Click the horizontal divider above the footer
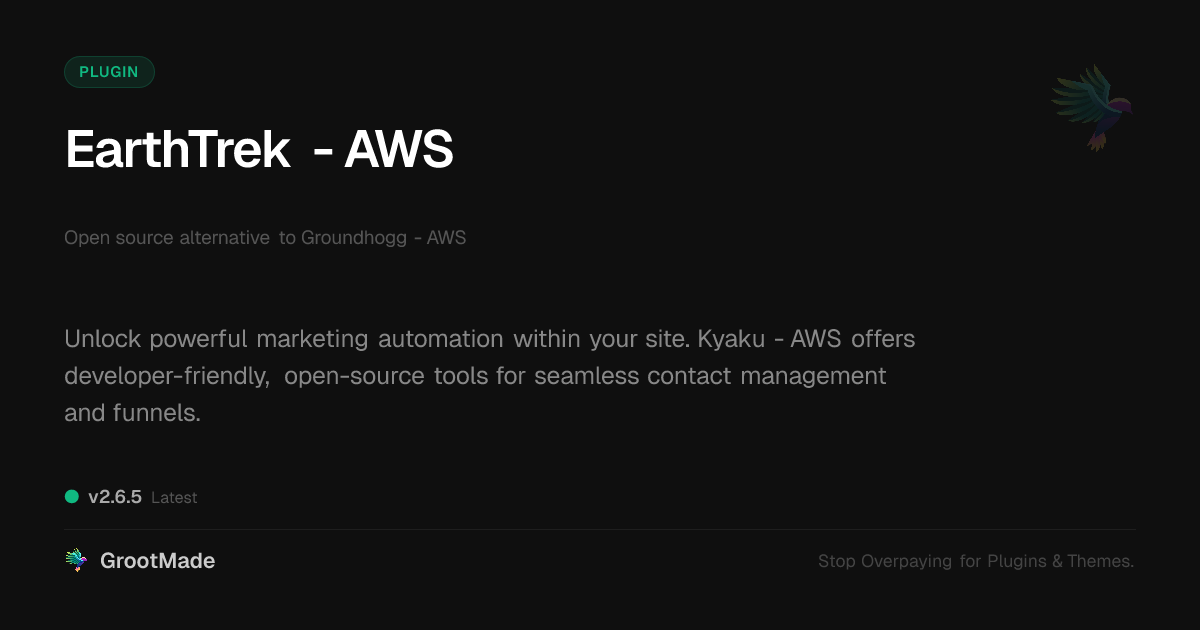This screenshot has width=1200, height=630. 600,529
